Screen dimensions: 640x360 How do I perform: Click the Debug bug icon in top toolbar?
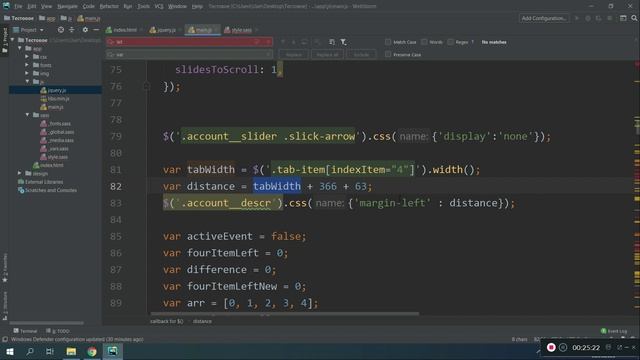point(588,18)
